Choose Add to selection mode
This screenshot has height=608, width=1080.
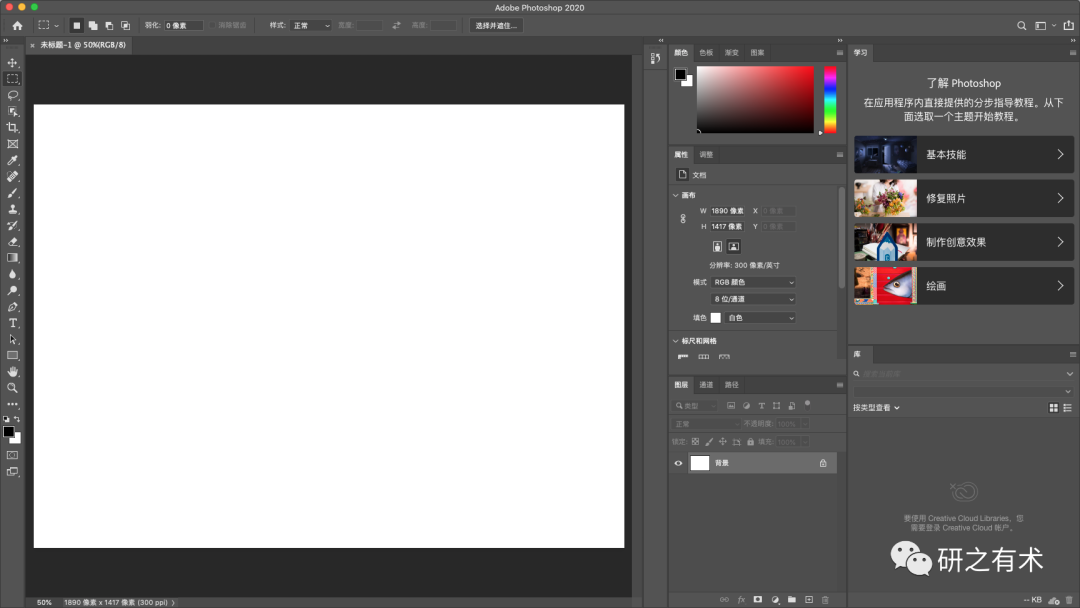(x=93, y=25)
